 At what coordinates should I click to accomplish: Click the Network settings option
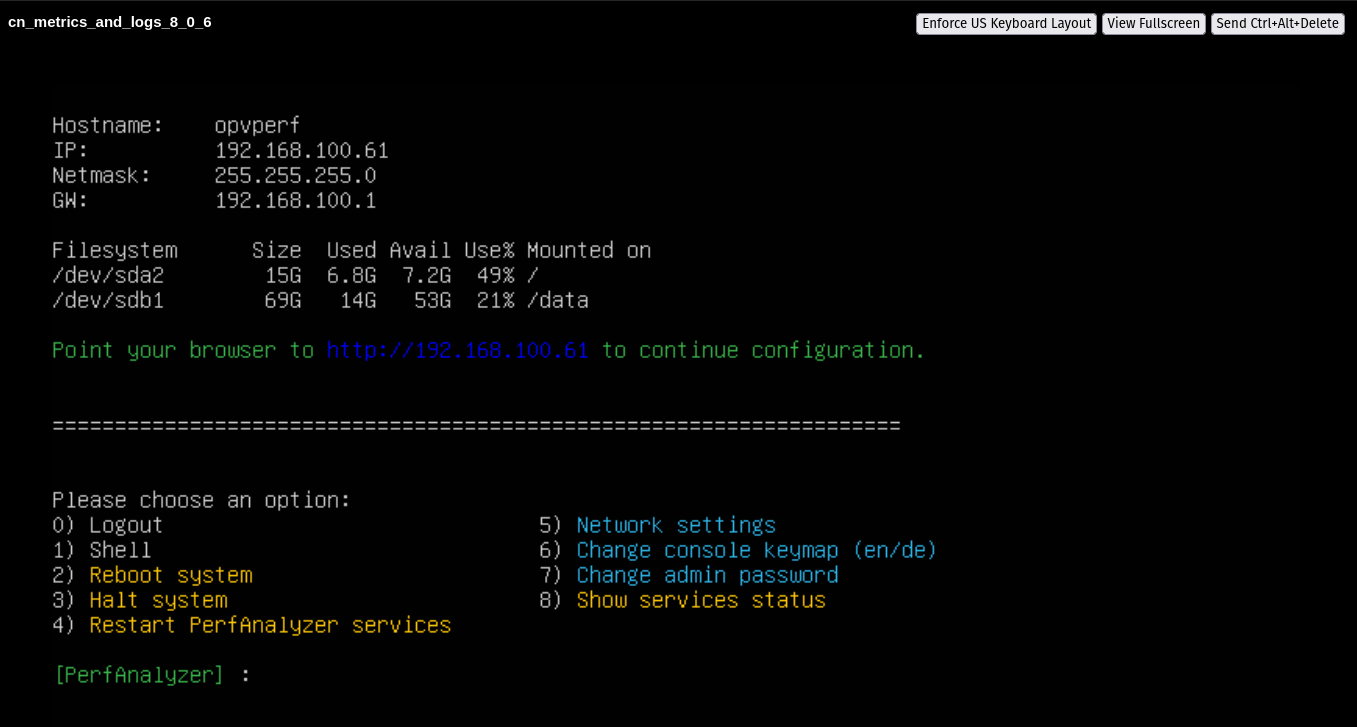tap(676, 525)
